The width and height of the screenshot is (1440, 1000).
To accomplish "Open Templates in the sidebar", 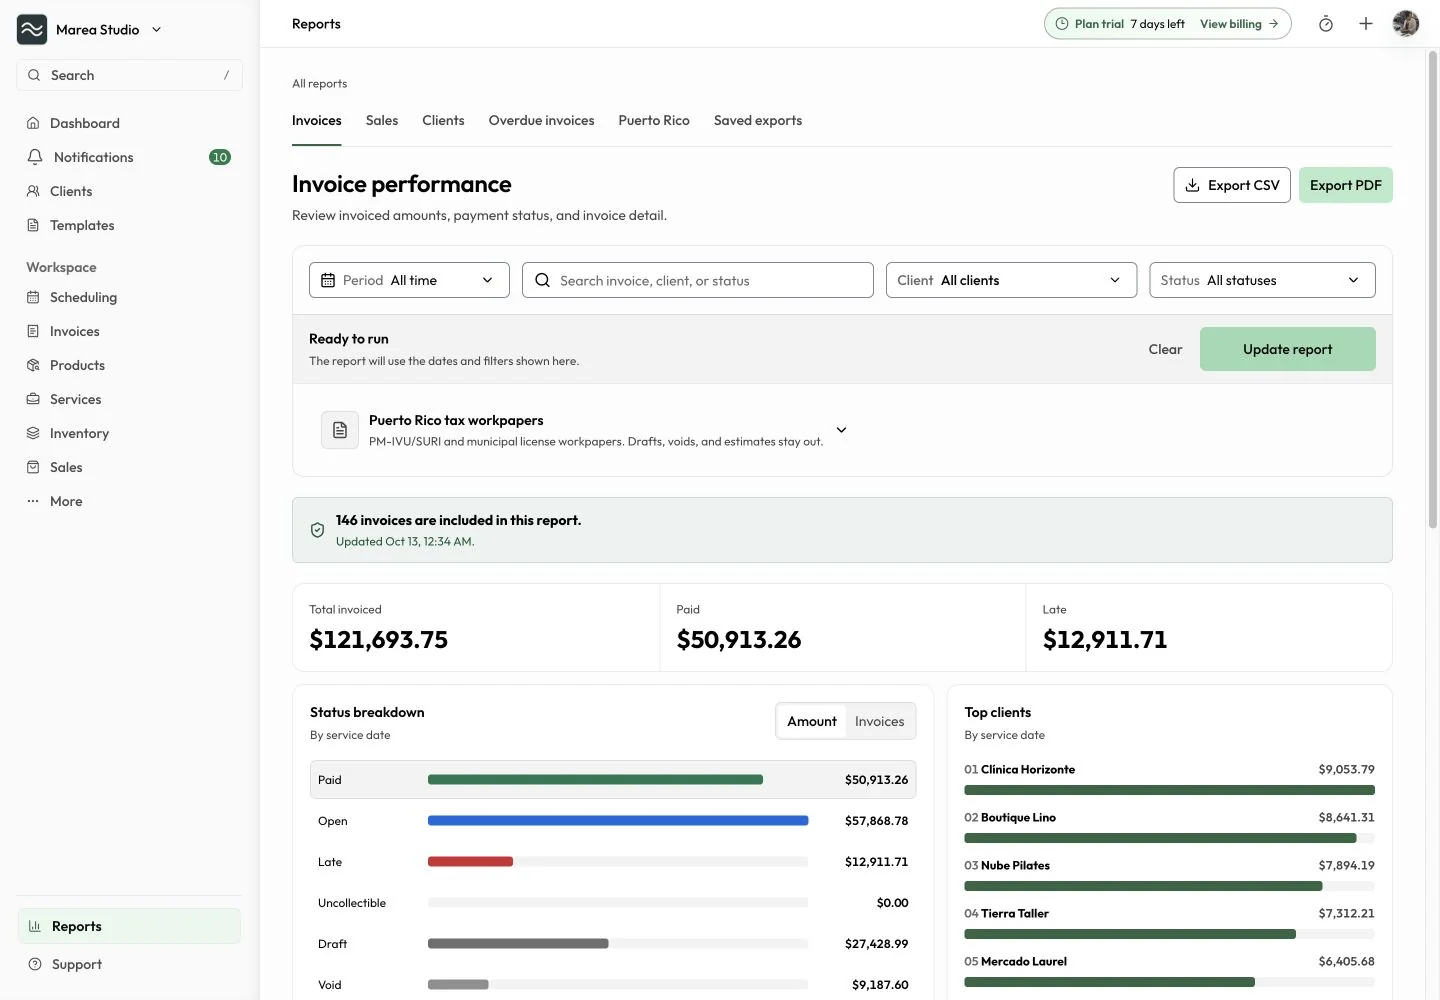I will click(x=129, y=225).
